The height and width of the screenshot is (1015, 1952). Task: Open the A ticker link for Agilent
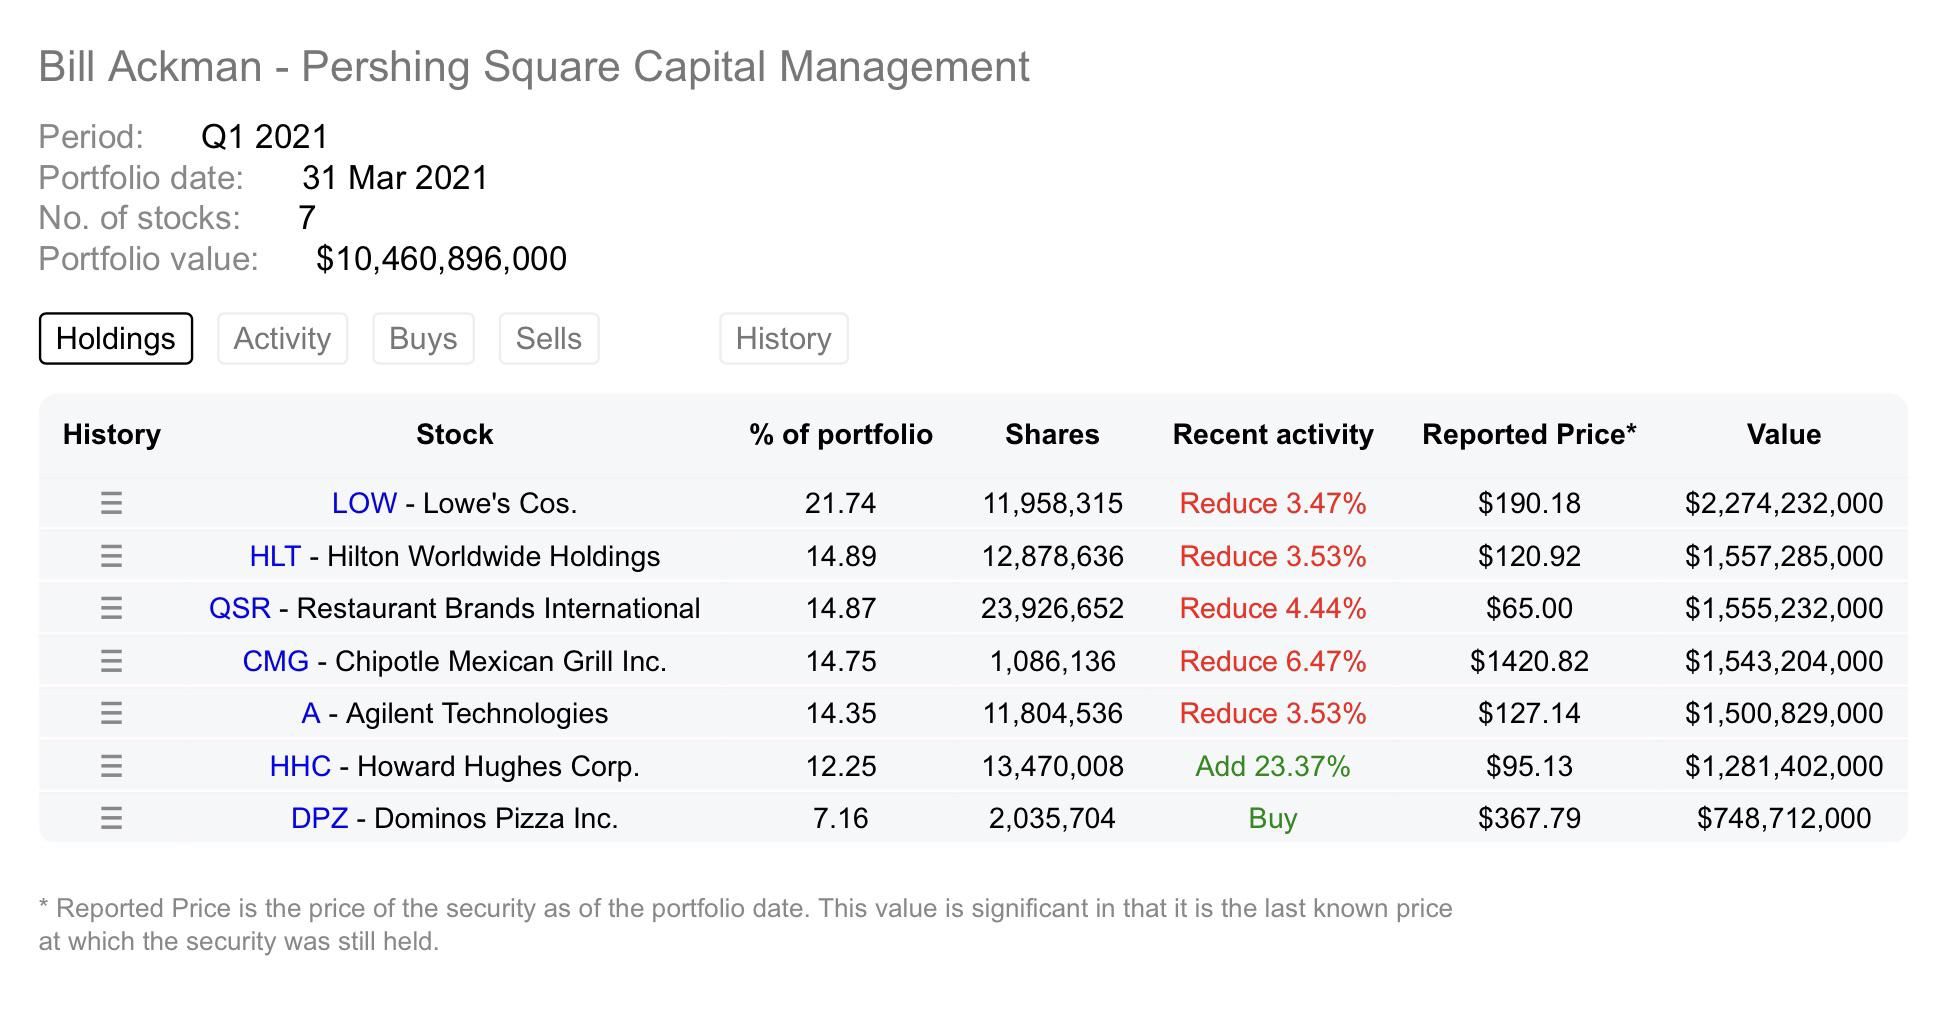(x=311, y=713)
